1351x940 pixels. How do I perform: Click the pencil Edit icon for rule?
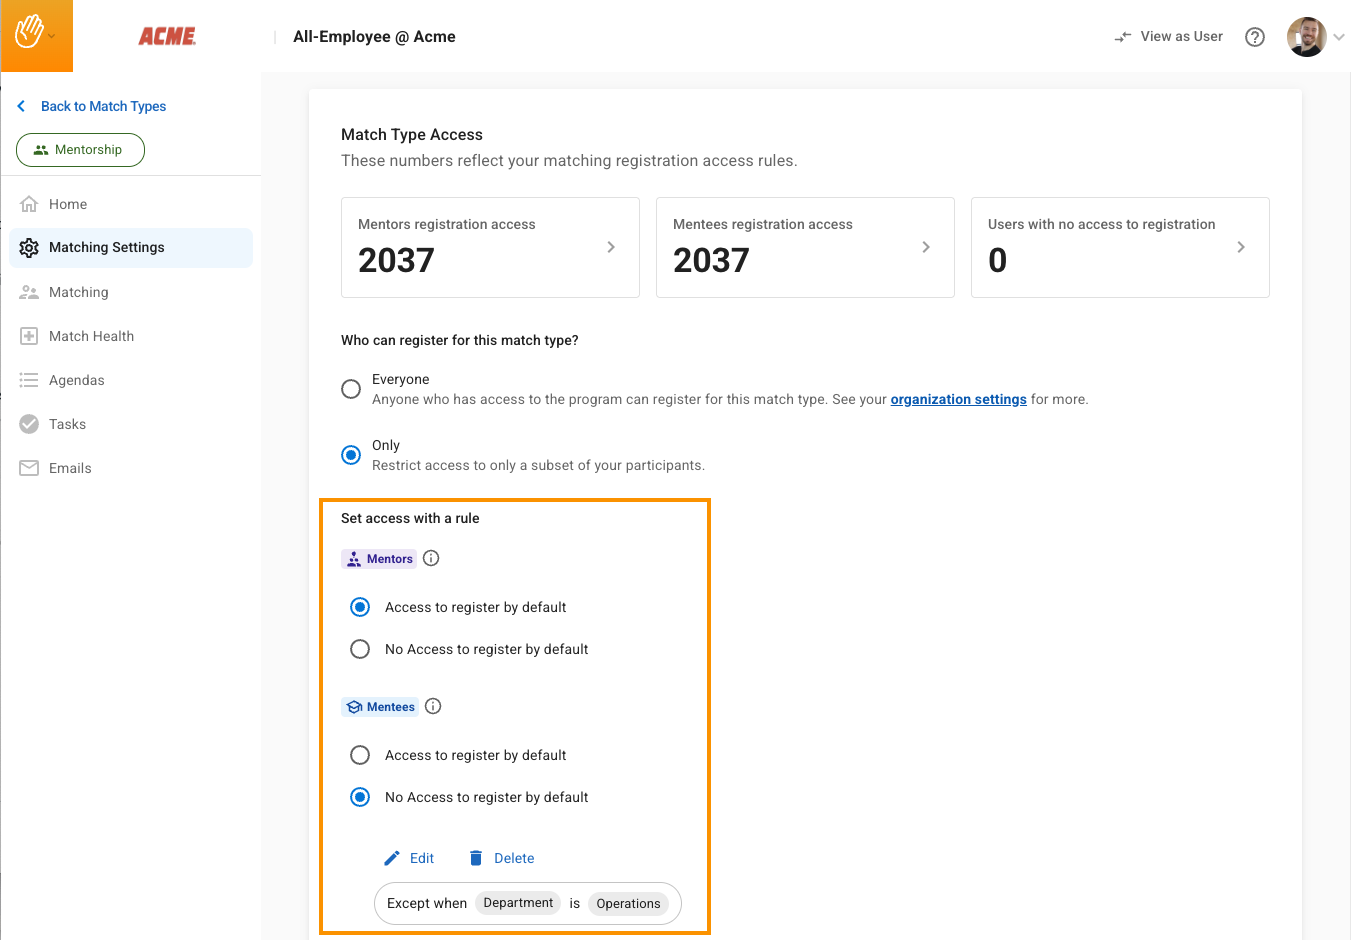392,858
